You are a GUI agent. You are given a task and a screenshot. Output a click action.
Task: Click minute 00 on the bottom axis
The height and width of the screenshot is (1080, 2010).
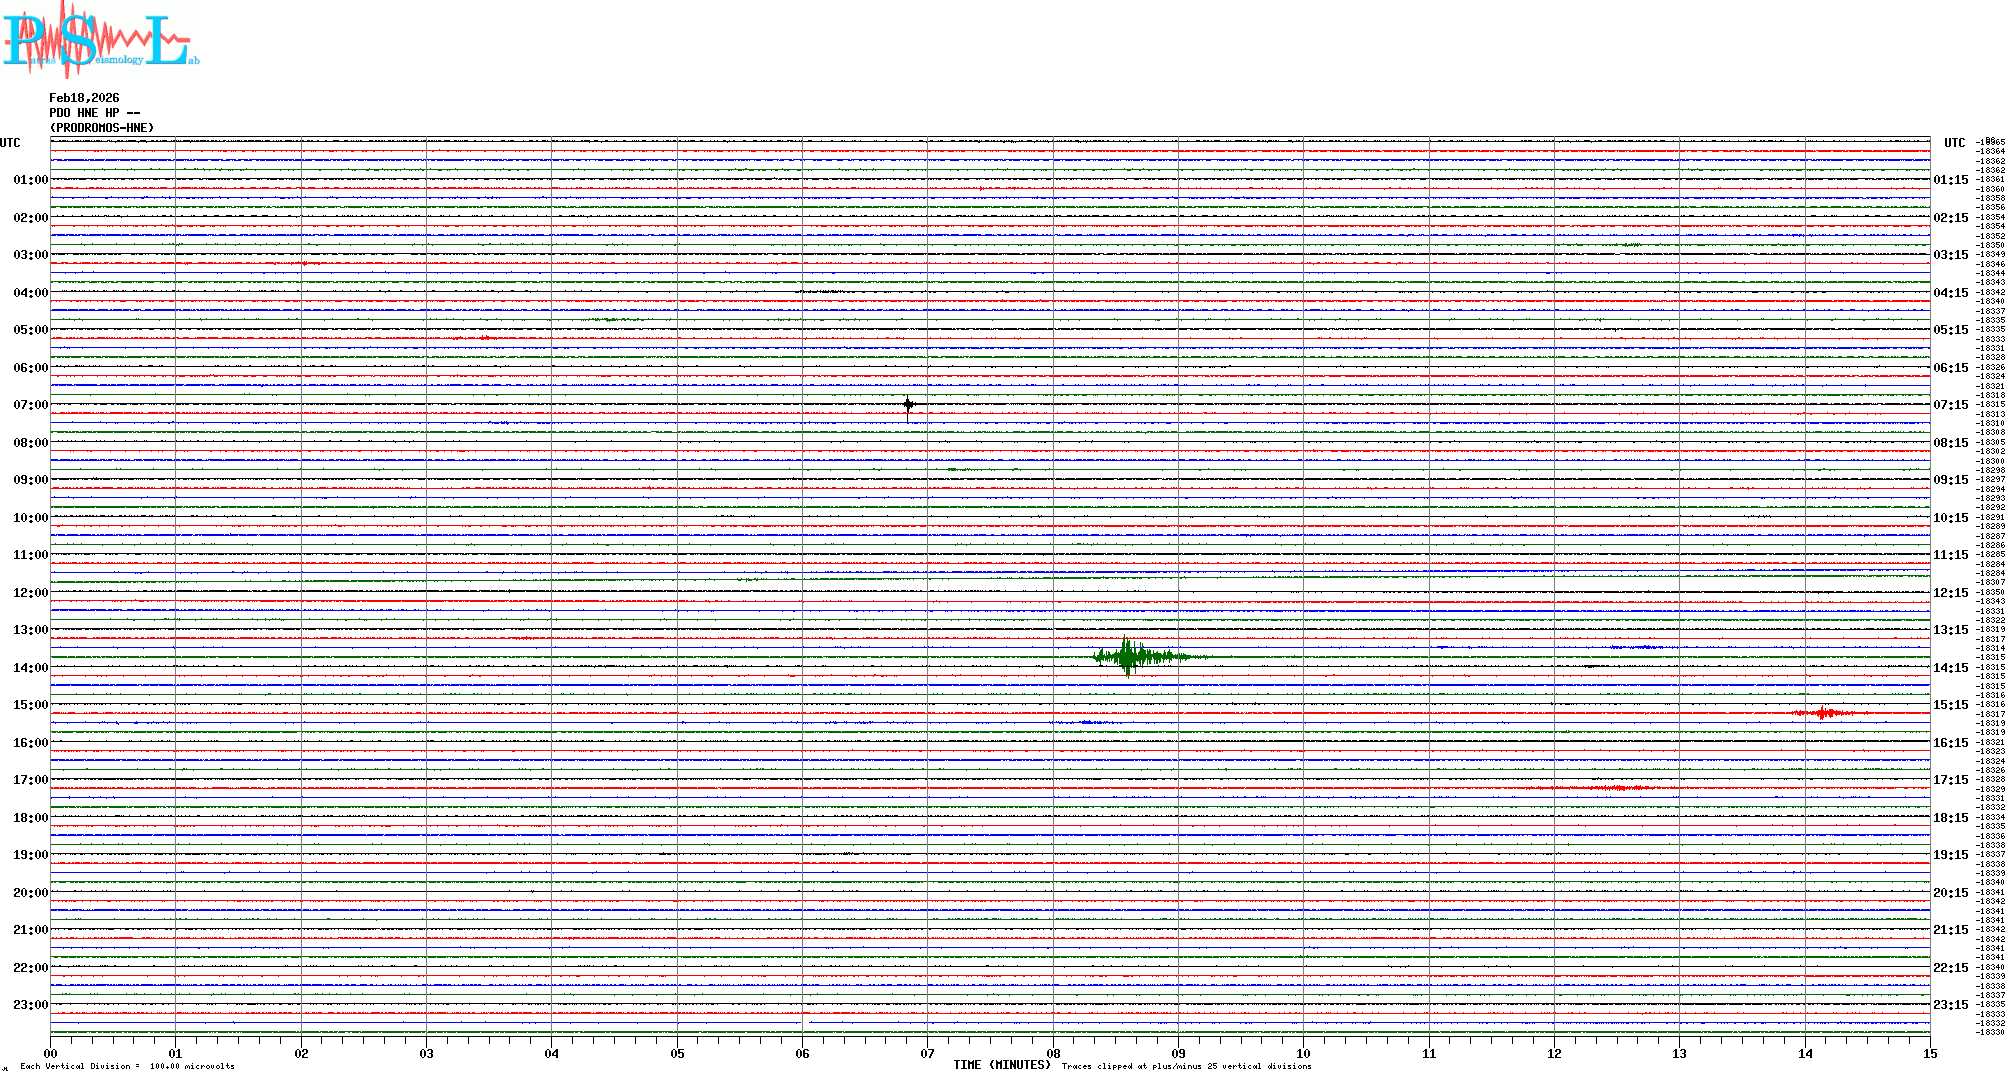[51, 1053]
